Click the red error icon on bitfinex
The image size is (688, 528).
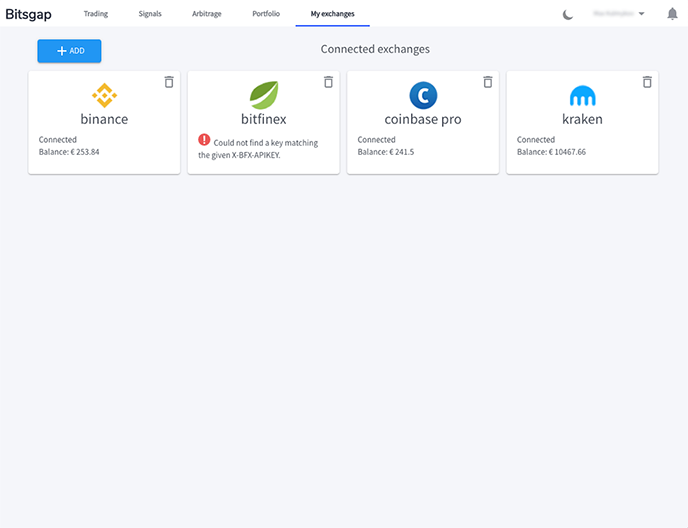(204, 140)
